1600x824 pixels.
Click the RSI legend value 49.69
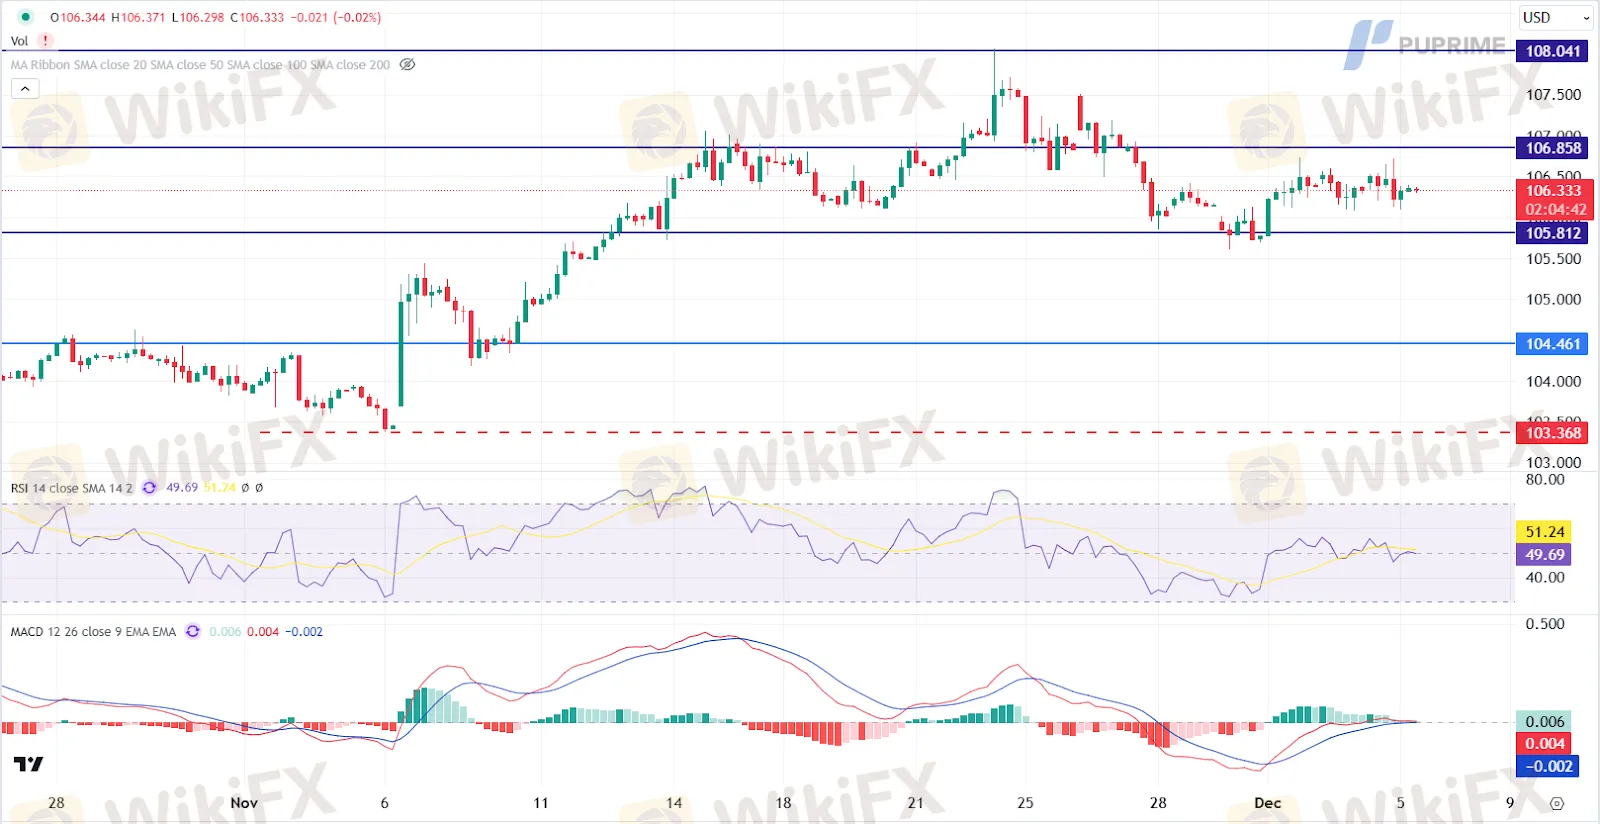point(182,488)
